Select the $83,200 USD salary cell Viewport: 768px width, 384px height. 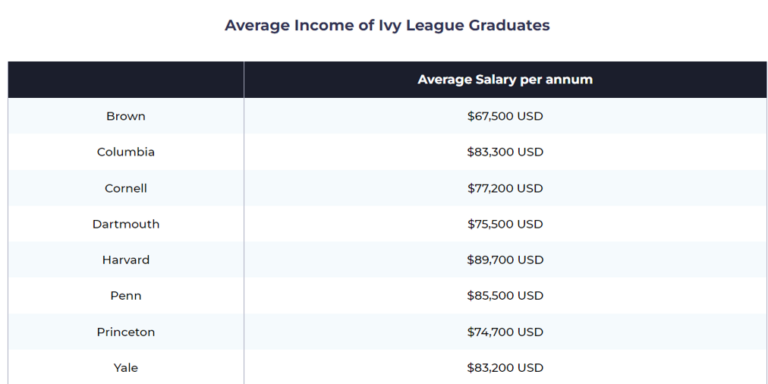(505, 368)
